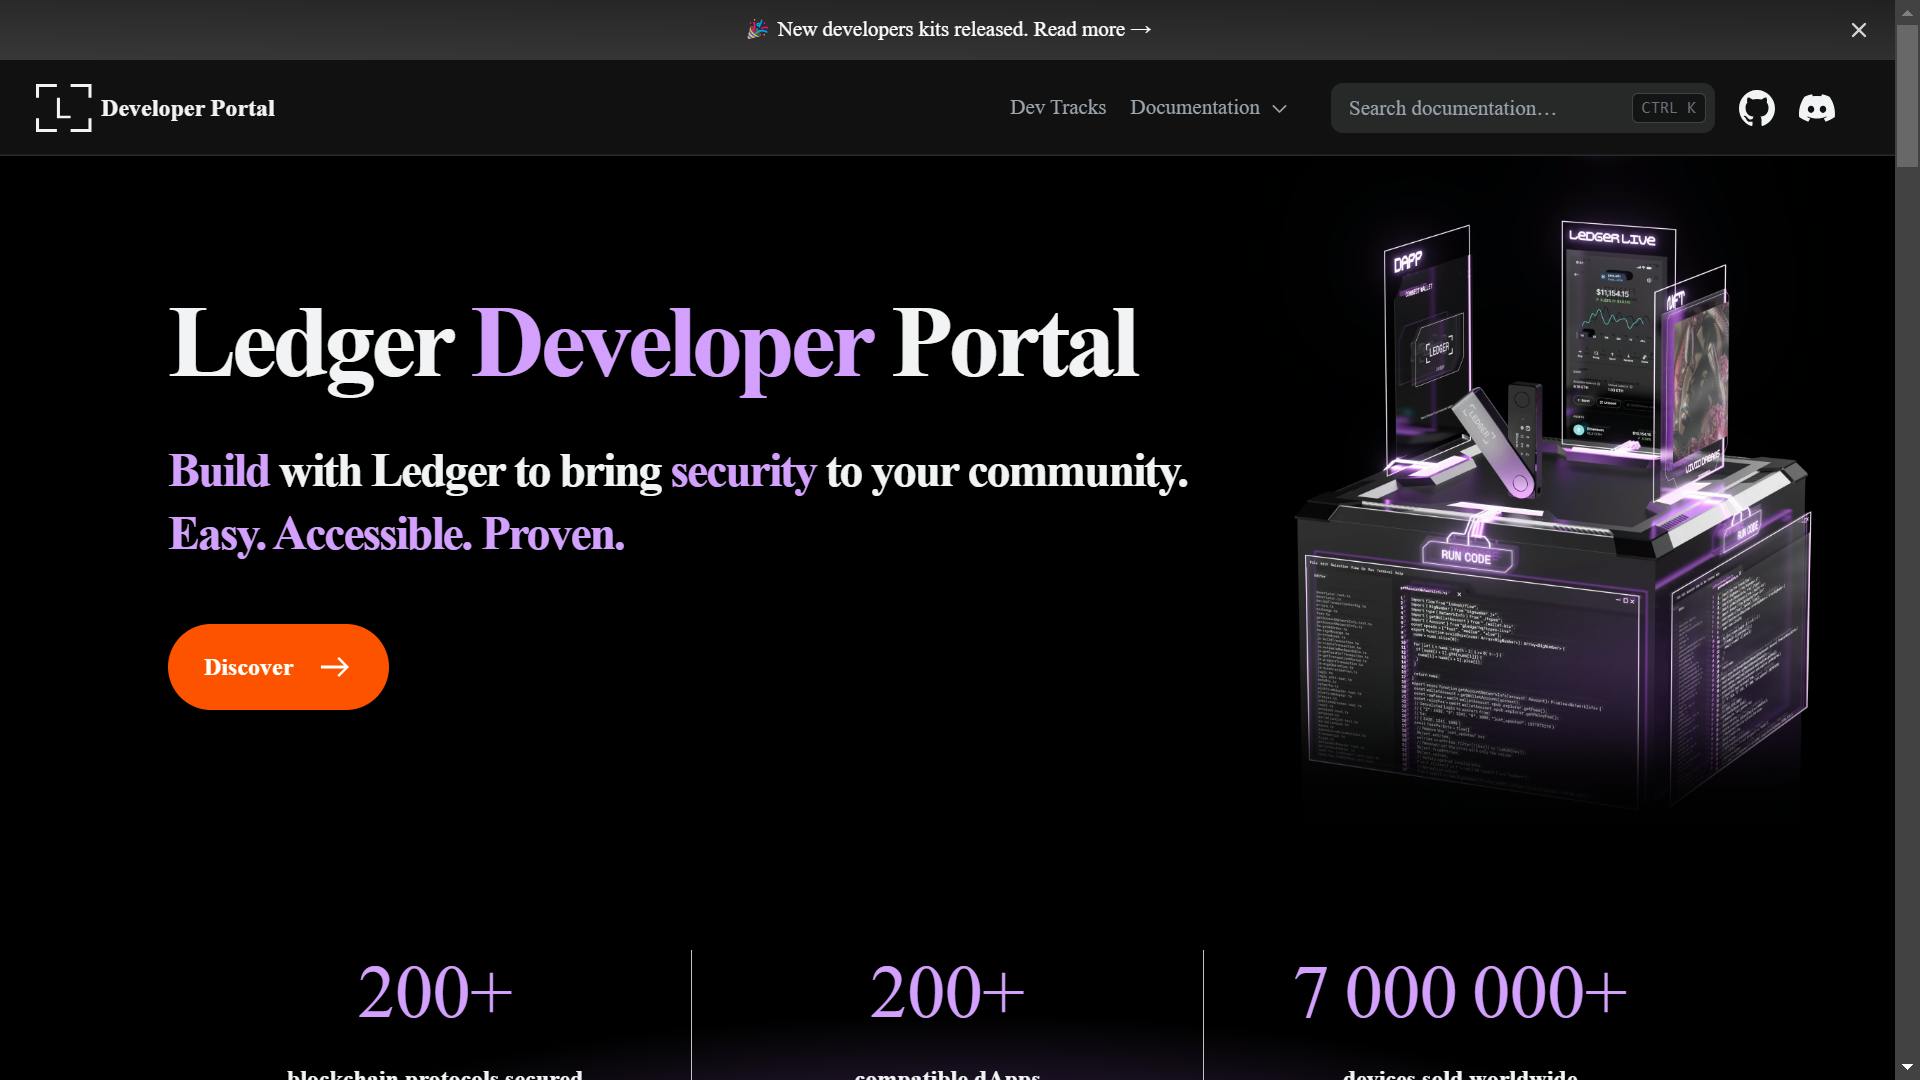Expand the Documentation dropdown menu
Viewport: 1920px width, 1080px height.
pyautogui.click(x=1208, y=107)
